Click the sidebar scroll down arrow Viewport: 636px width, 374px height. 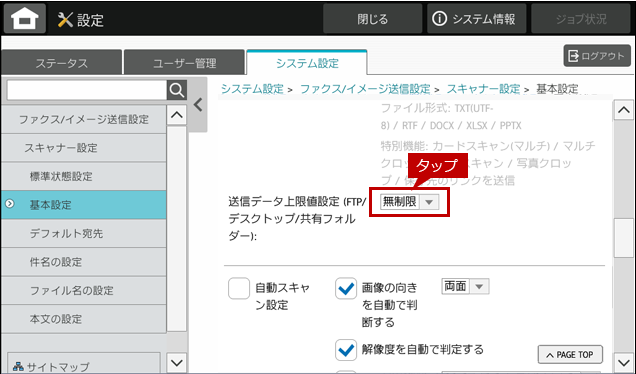click(177, 362)
